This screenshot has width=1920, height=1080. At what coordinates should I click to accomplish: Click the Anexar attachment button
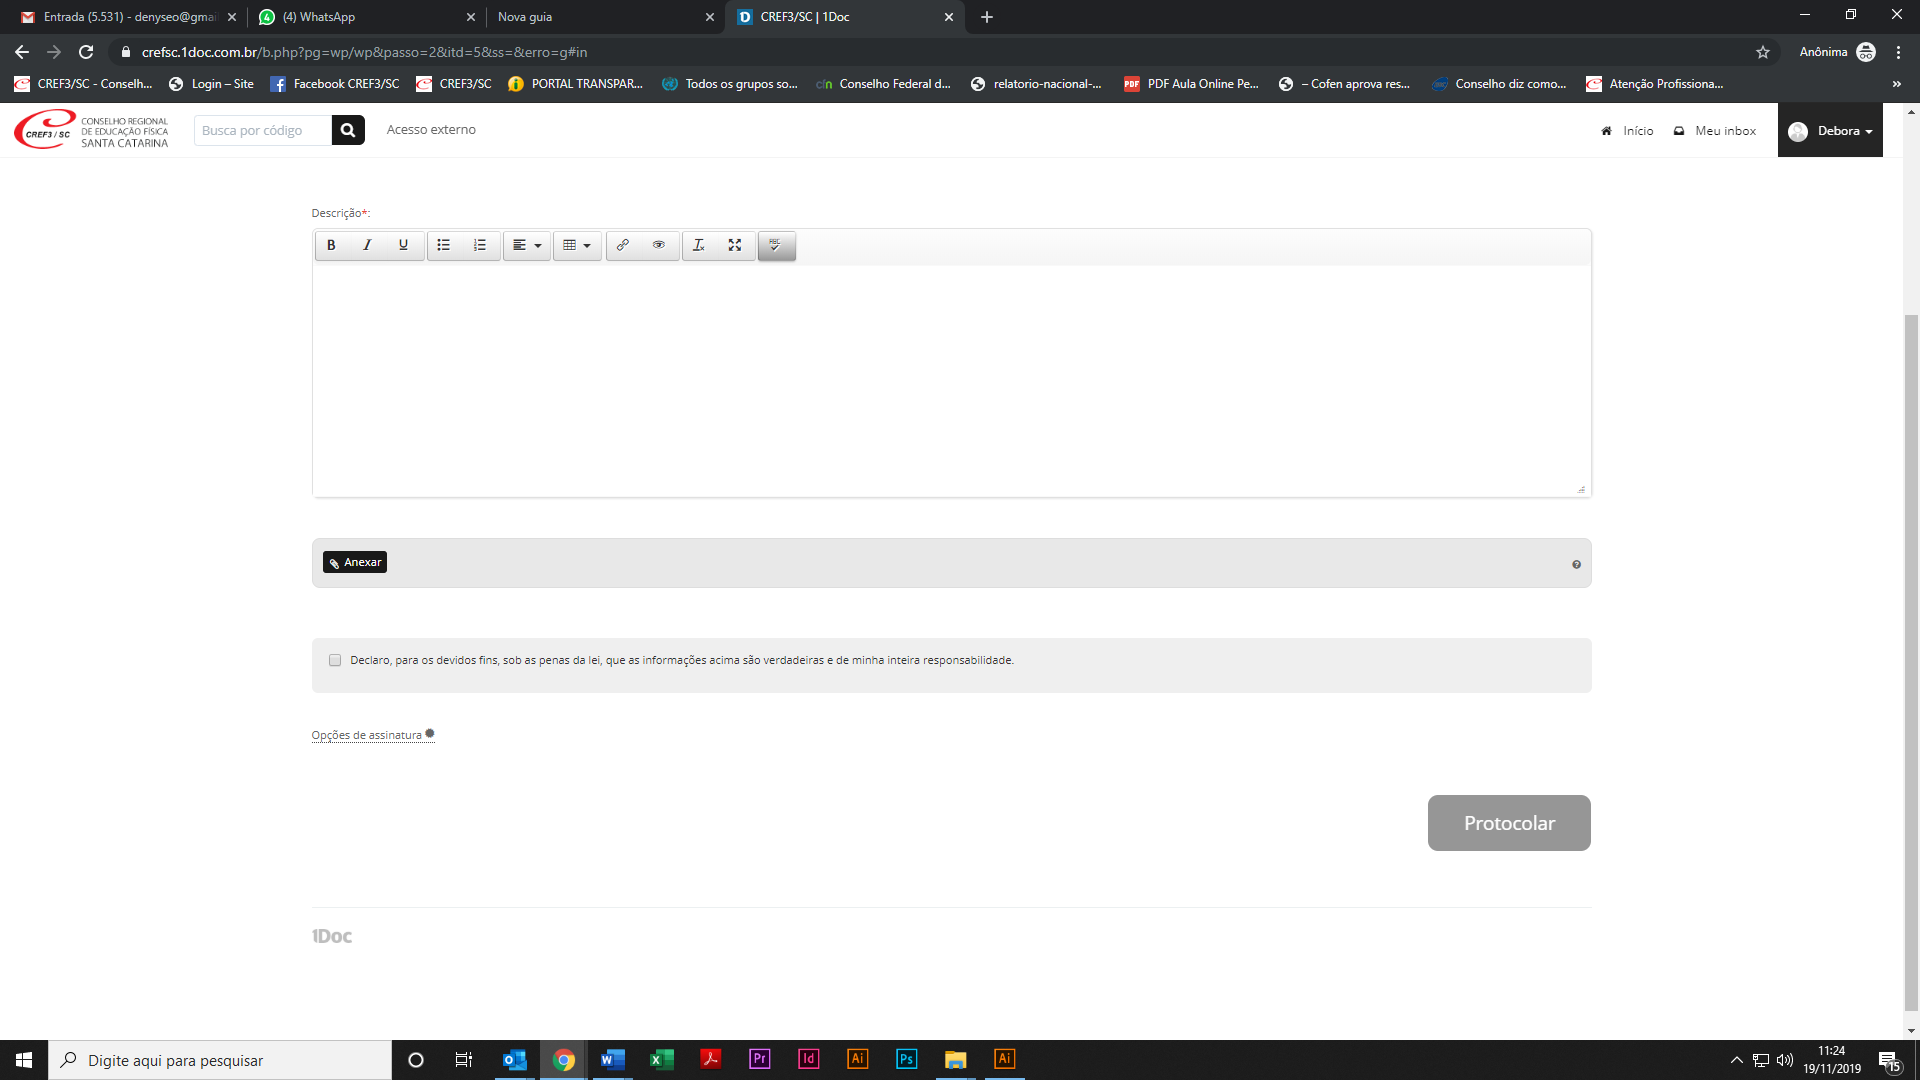click(355, 562)
